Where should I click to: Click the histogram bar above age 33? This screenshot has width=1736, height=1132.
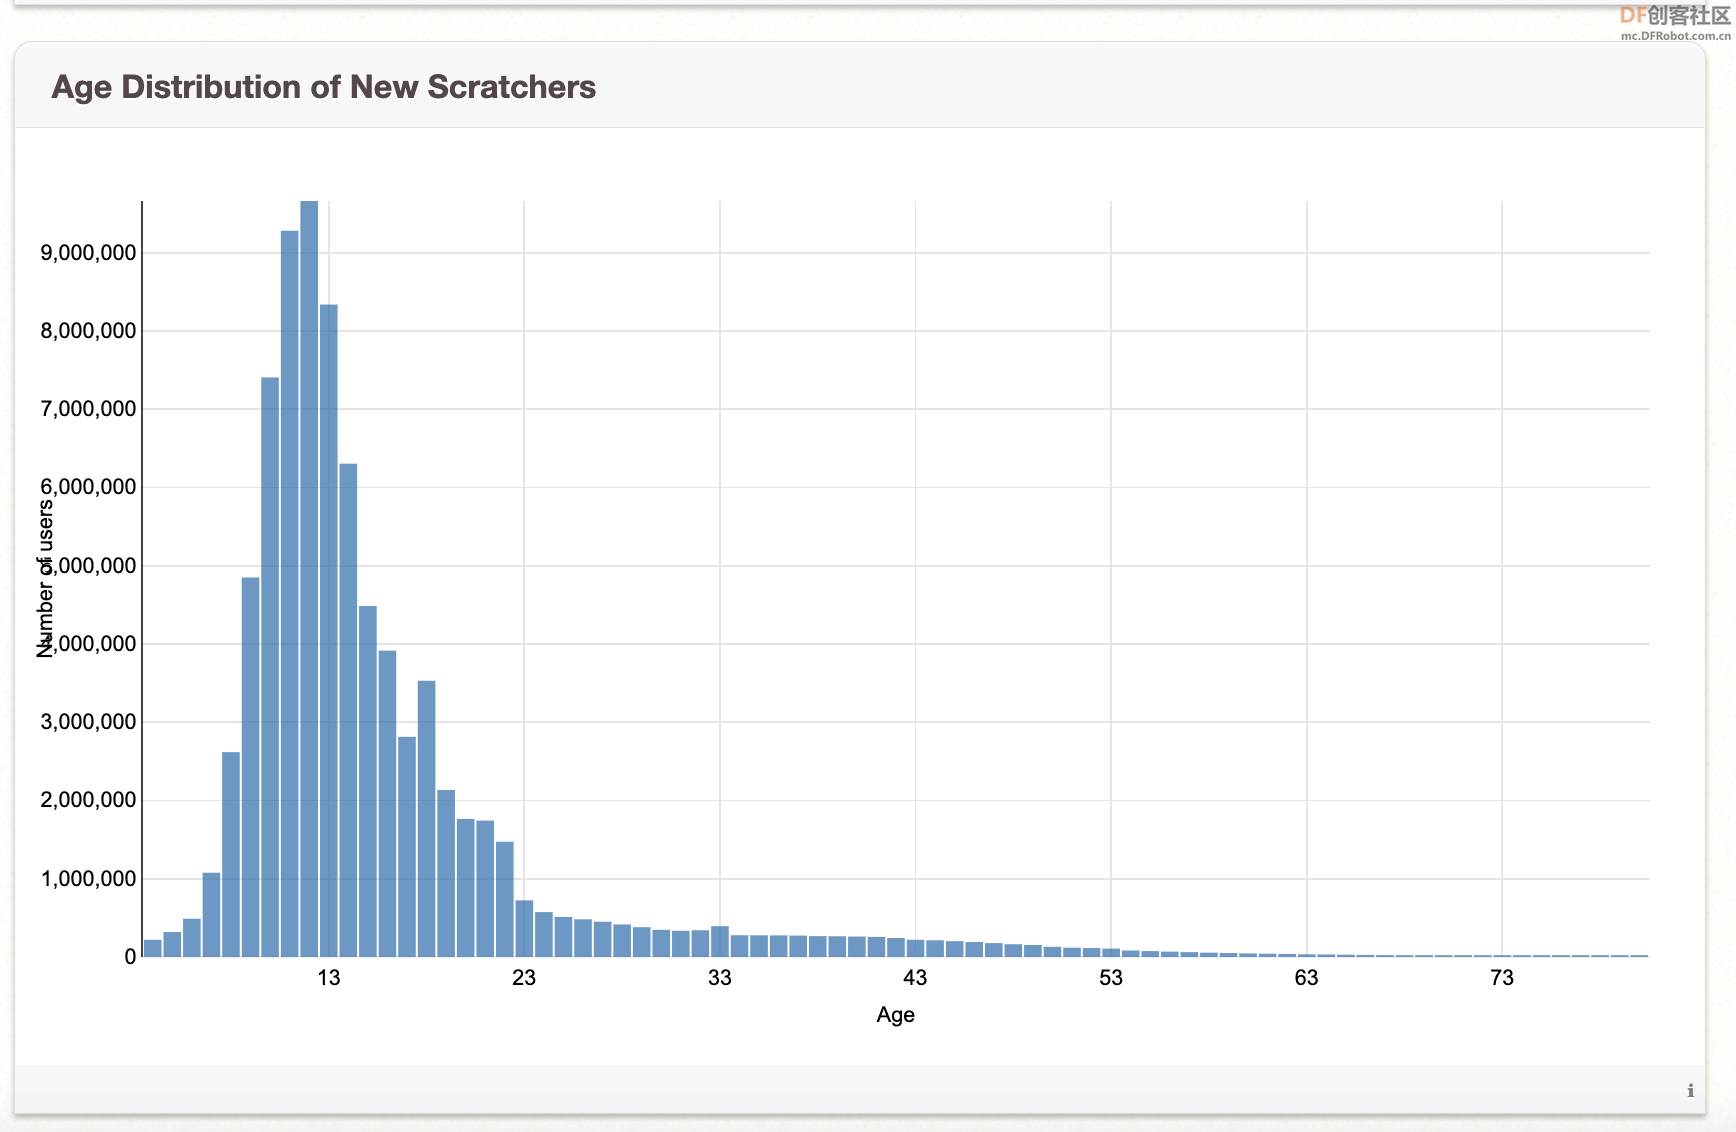point(720,941)
